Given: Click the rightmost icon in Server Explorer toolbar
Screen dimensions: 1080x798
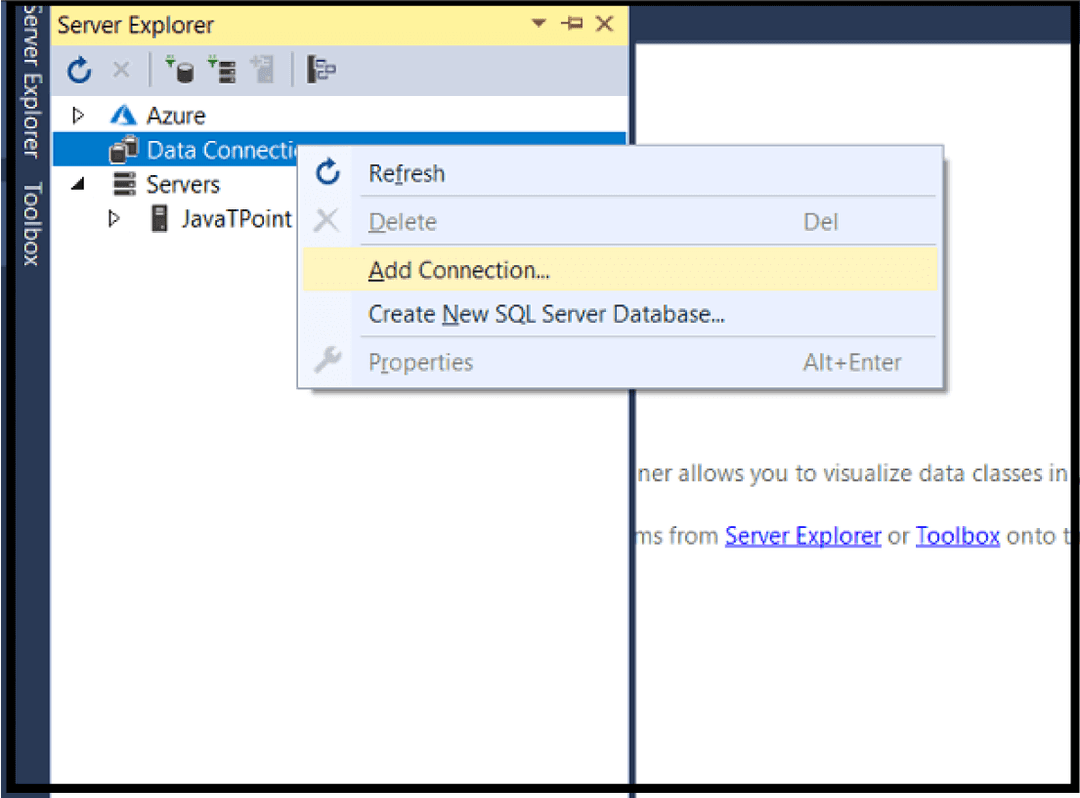Looking at the screenshot, I should [321, 70].
